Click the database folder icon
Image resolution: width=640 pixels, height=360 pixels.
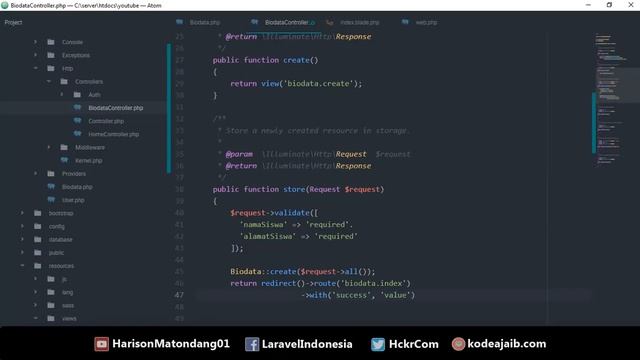pyautogui.click(x=38, y=239)
